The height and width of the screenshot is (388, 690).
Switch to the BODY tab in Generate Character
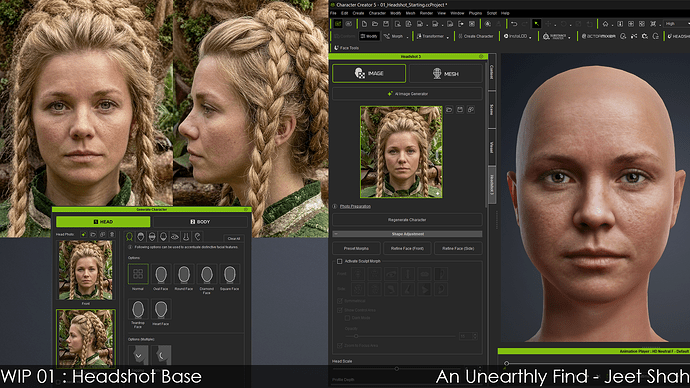point(200,222)
